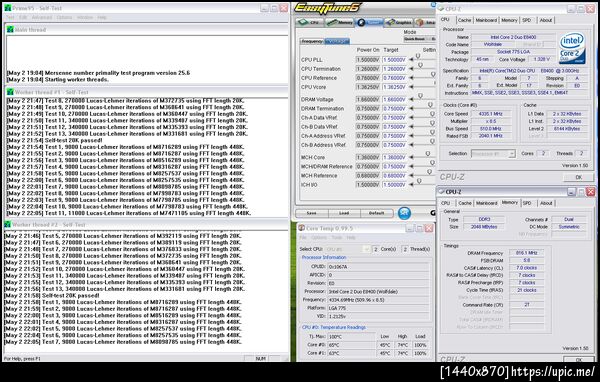The height and width of the screenshot is (382, 600).
Task: Open SPD tab in CPU-Z processor window
Action: 527,20
